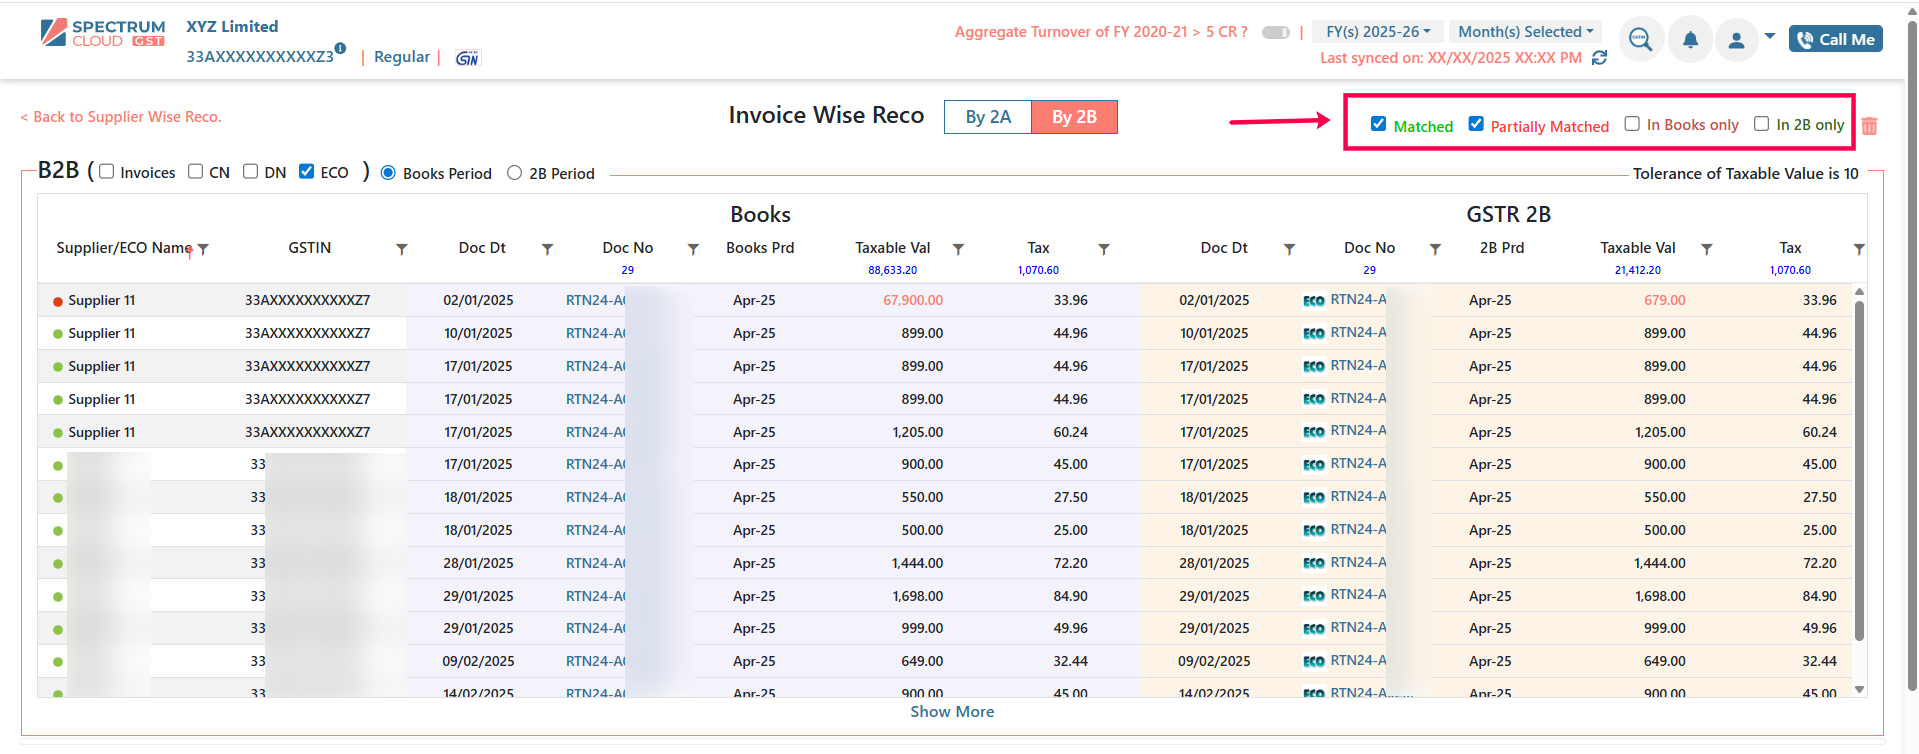
Task: Switch to the By 2A tab
Action: 988,117
